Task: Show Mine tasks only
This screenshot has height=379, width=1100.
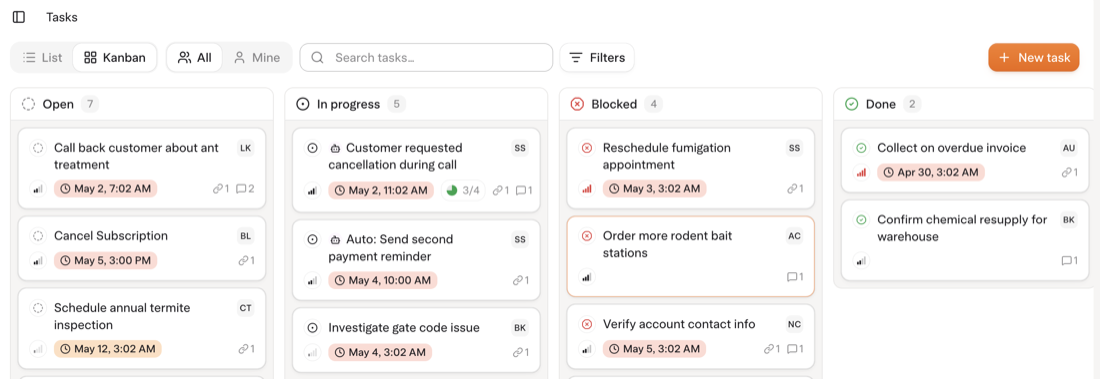Action: (x=257, y=58)
